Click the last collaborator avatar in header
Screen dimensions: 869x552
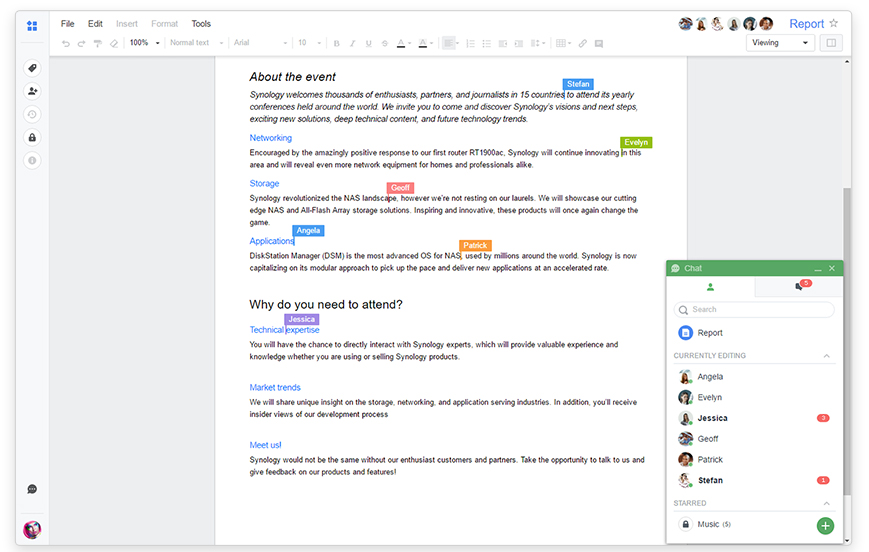click(x=766, y=24)
